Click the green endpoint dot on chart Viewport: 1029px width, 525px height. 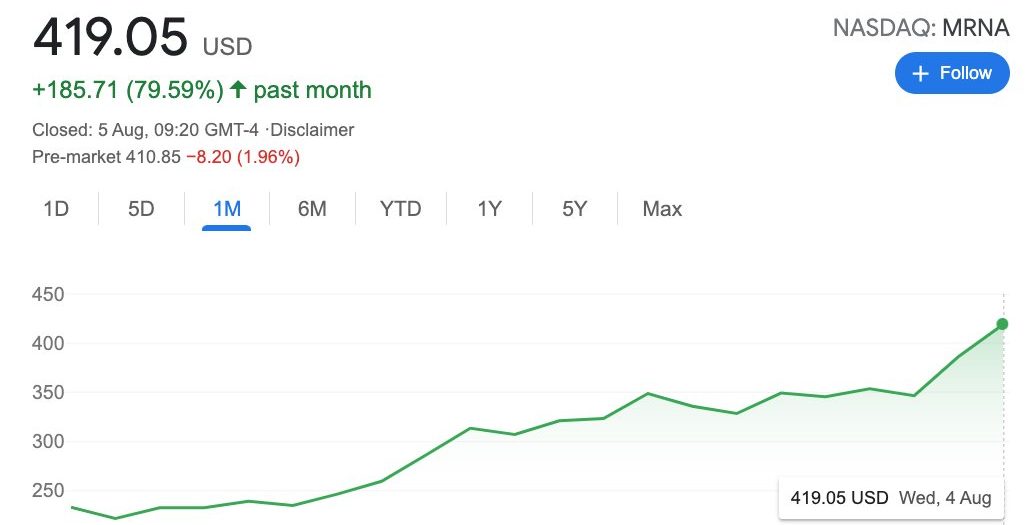pos(1002,324)
